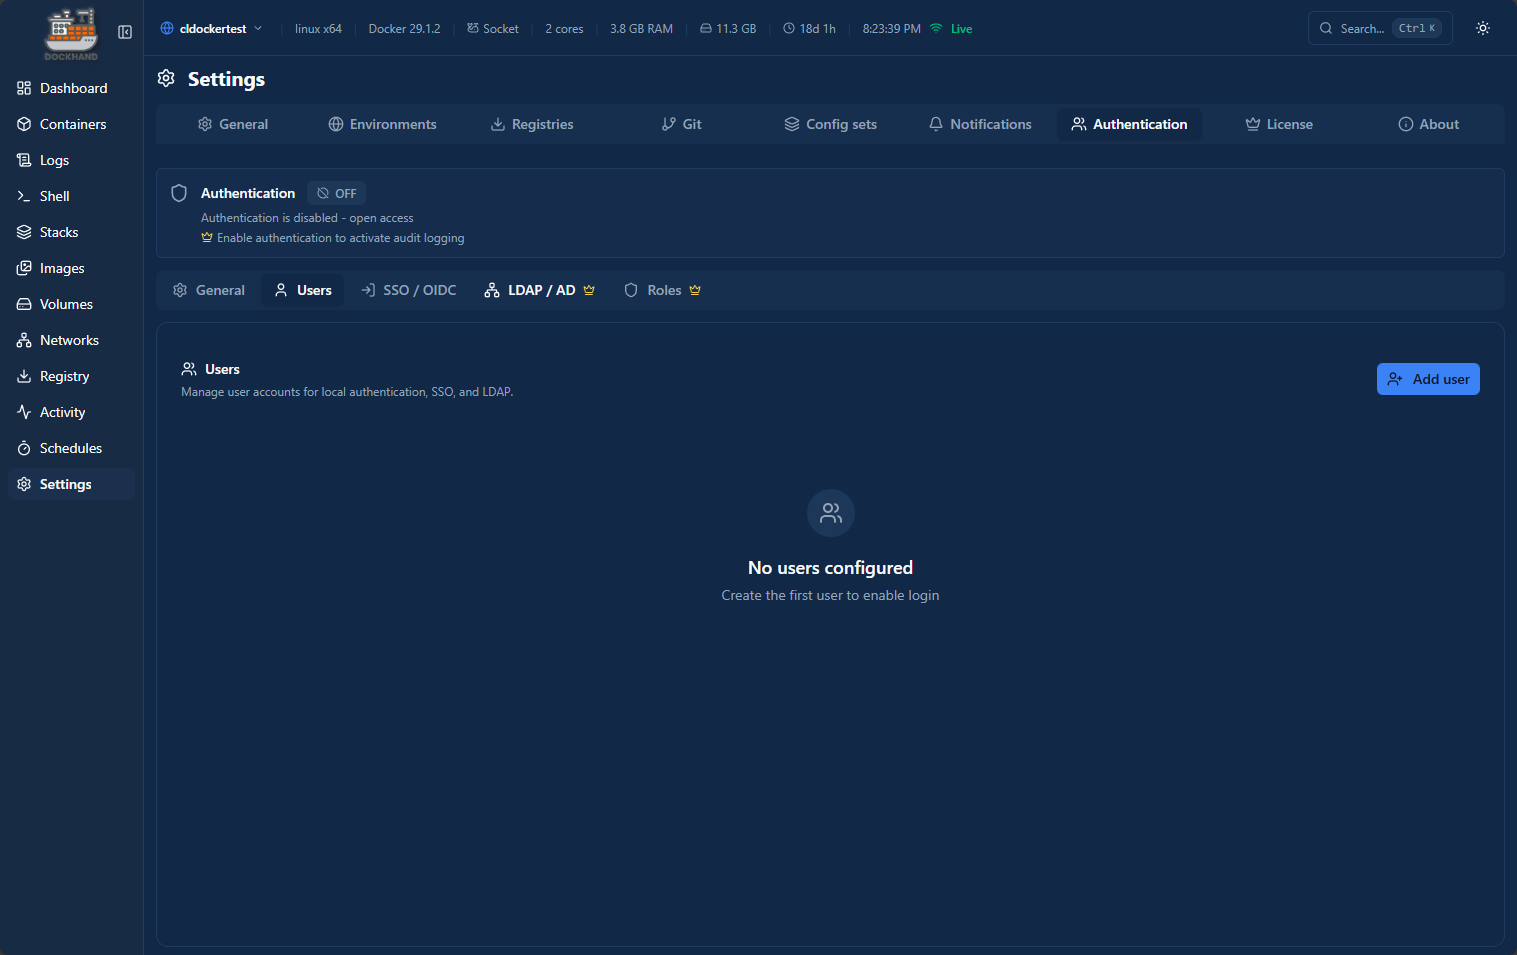Viewport: 1517px width, 955px height.
Task: Open the cldockertest environment dropdown
Action: point(211,28)
